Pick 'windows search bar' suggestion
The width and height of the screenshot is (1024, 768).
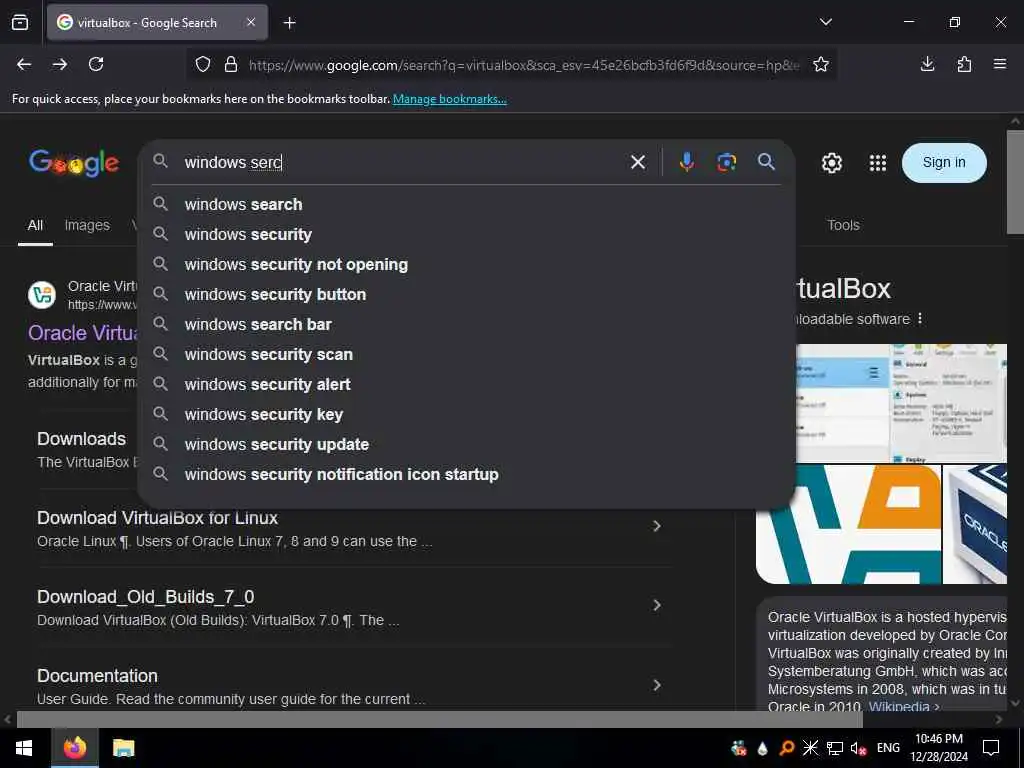click(466, 325)
